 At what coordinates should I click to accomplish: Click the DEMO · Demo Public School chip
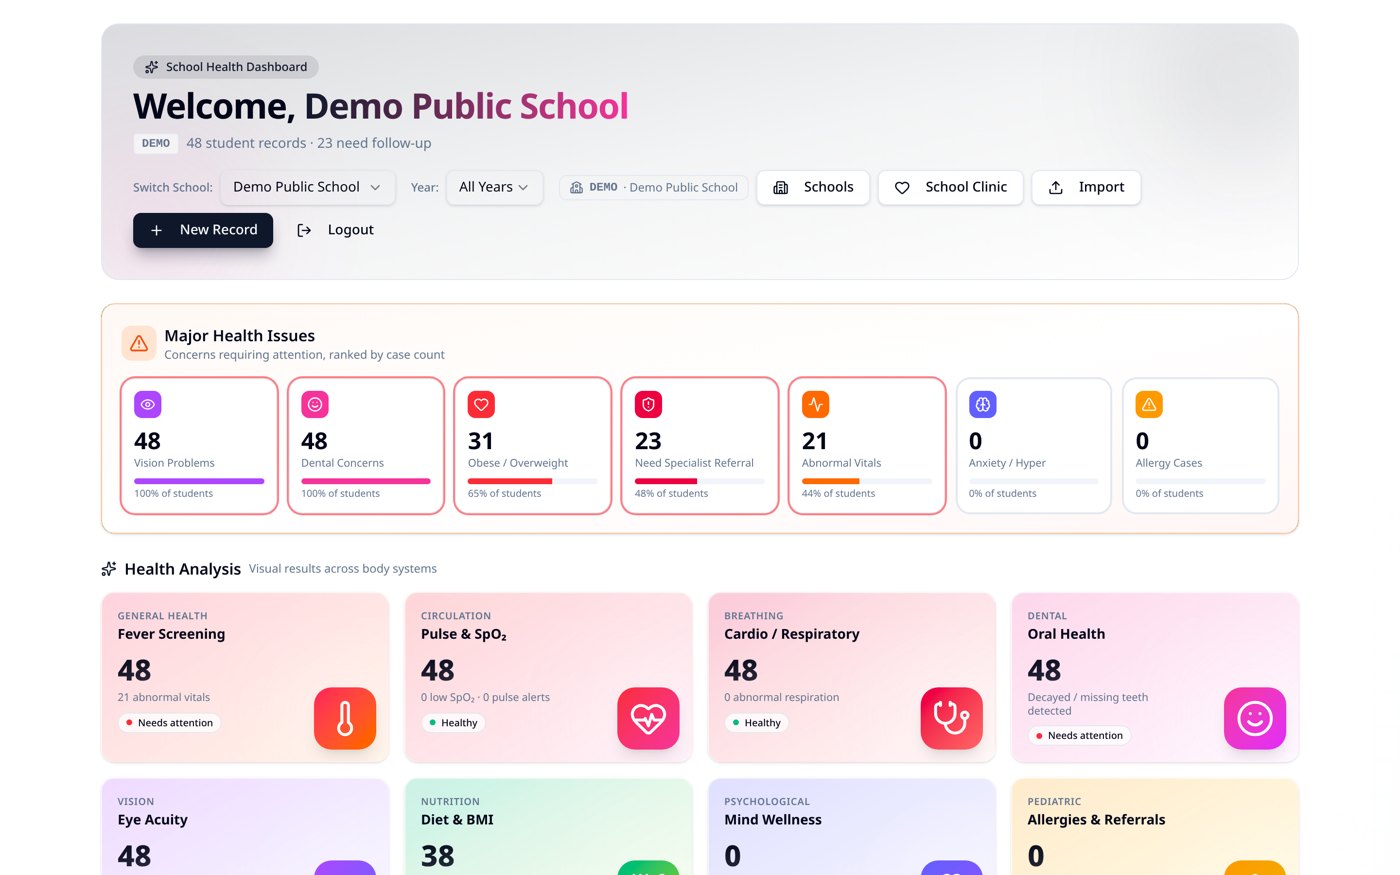click(x=654, y=187)
